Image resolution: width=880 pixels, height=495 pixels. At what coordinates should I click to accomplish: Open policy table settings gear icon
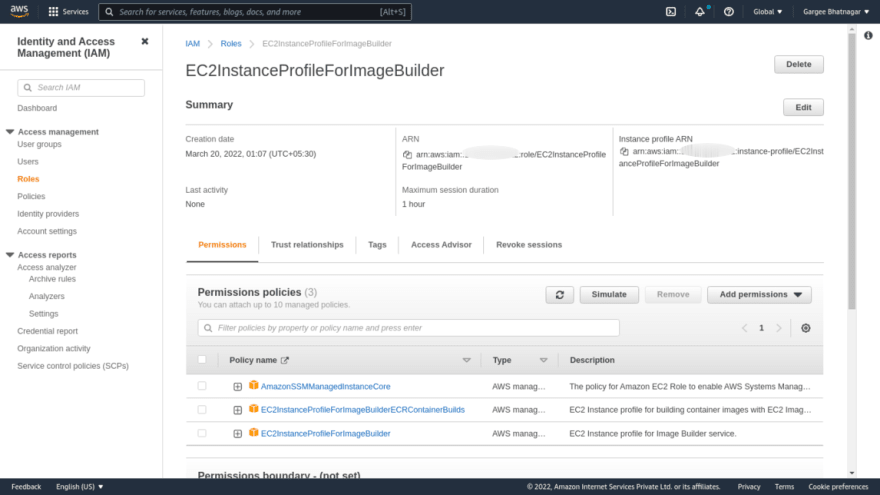(805, 328)
